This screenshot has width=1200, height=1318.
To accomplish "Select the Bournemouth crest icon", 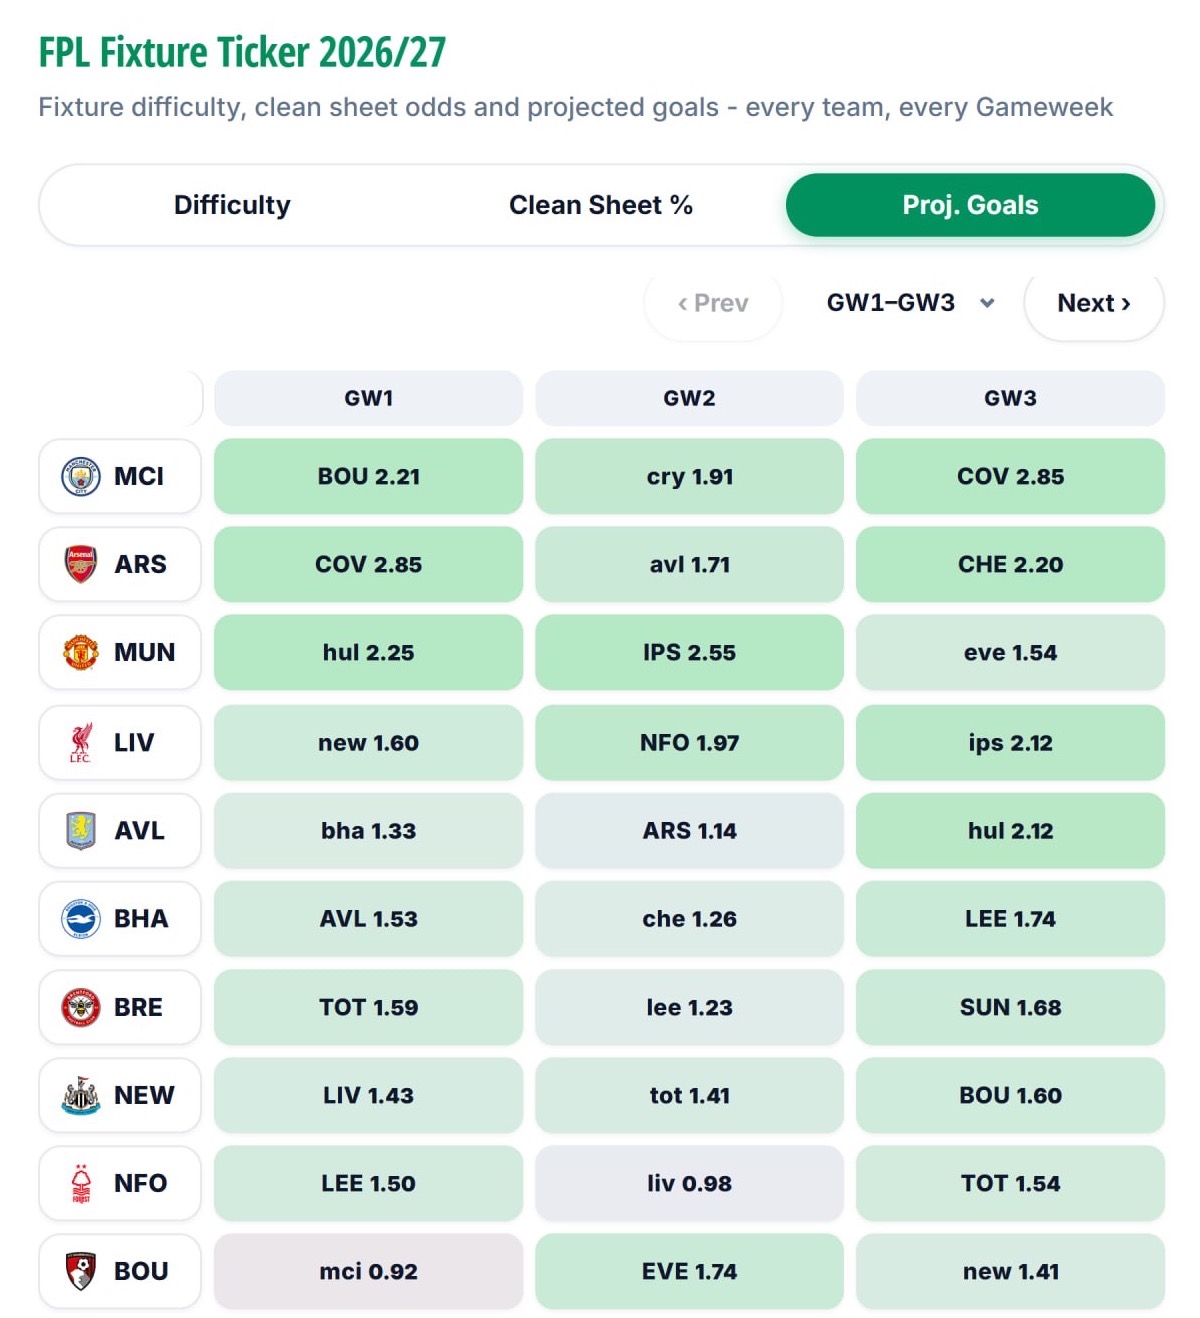I will click(x=81, y=1272).
